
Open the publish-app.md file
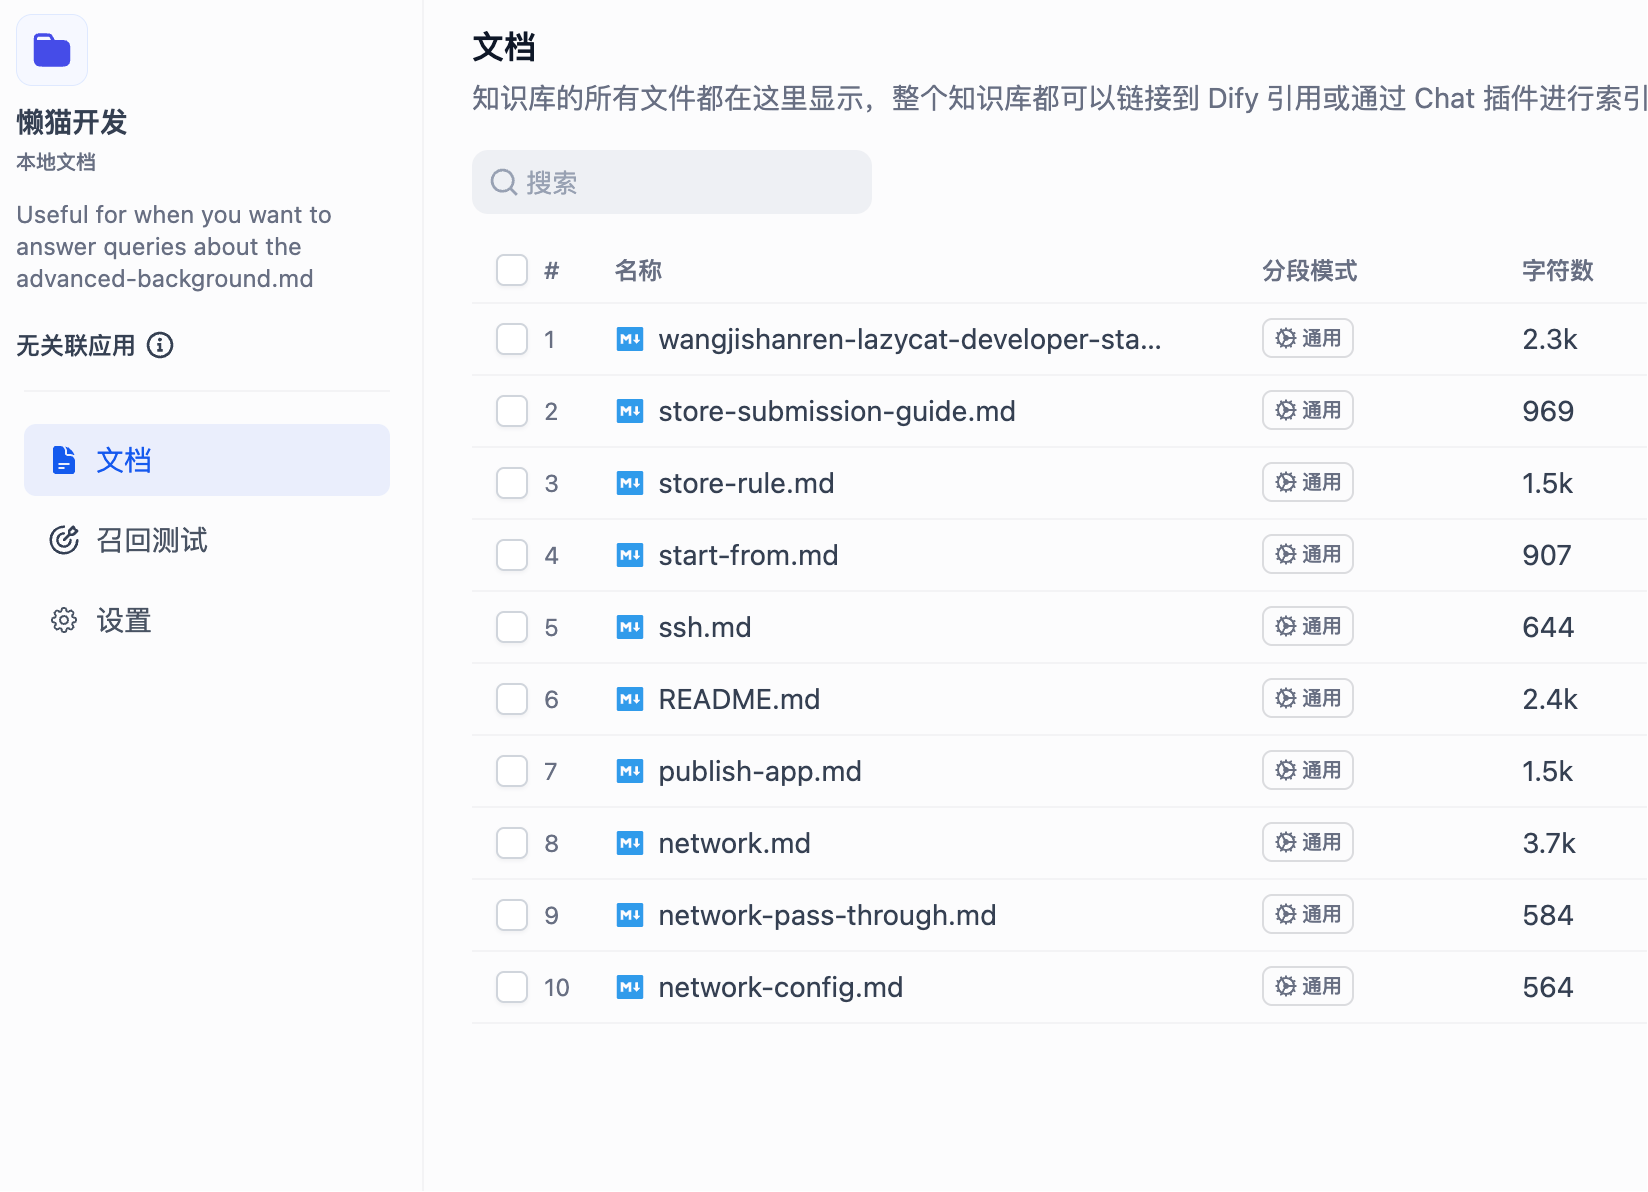click(760, 771)
